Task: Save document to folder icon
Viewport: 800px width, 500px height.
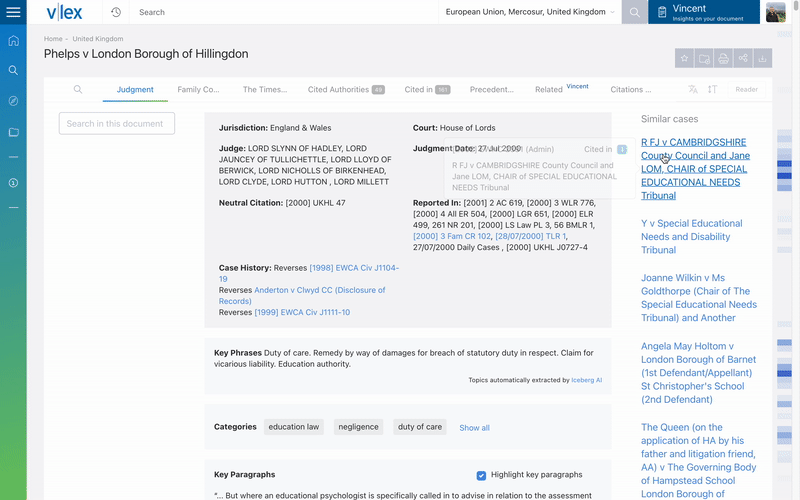Action: pyautogui.click(x=704, y=58)
